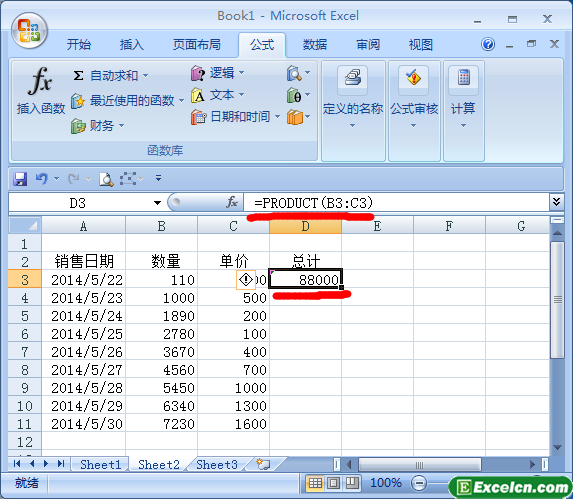Open the 插入 ribbon tab
573x499 pixels.
(x=132, y=45)
